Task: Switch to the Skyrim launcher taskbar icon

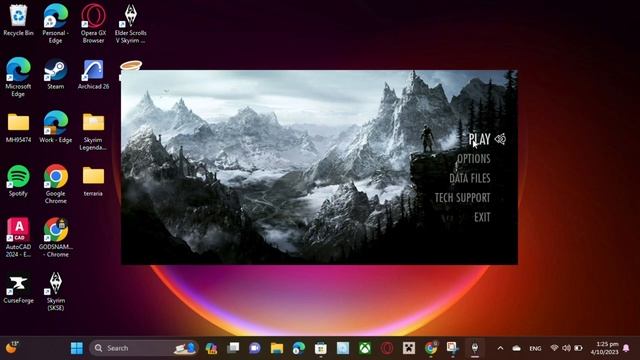Action: [475, 348]
